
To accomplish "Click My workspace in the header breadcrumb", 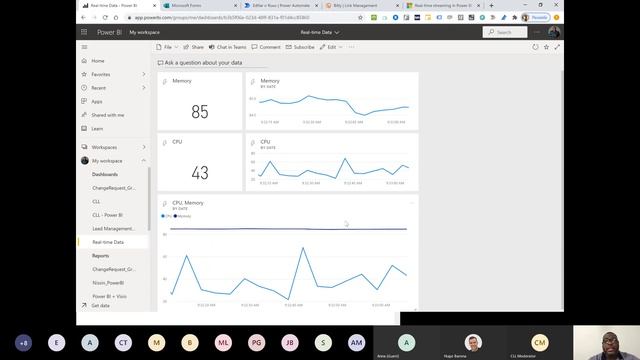I will [144, 32].
